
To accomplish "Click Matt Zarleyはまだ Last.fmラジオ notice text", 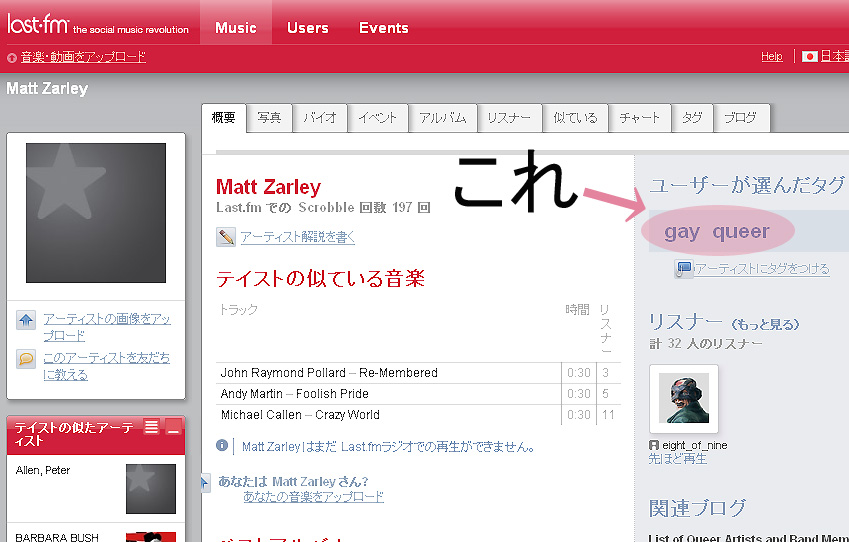I will coord(389,447).
